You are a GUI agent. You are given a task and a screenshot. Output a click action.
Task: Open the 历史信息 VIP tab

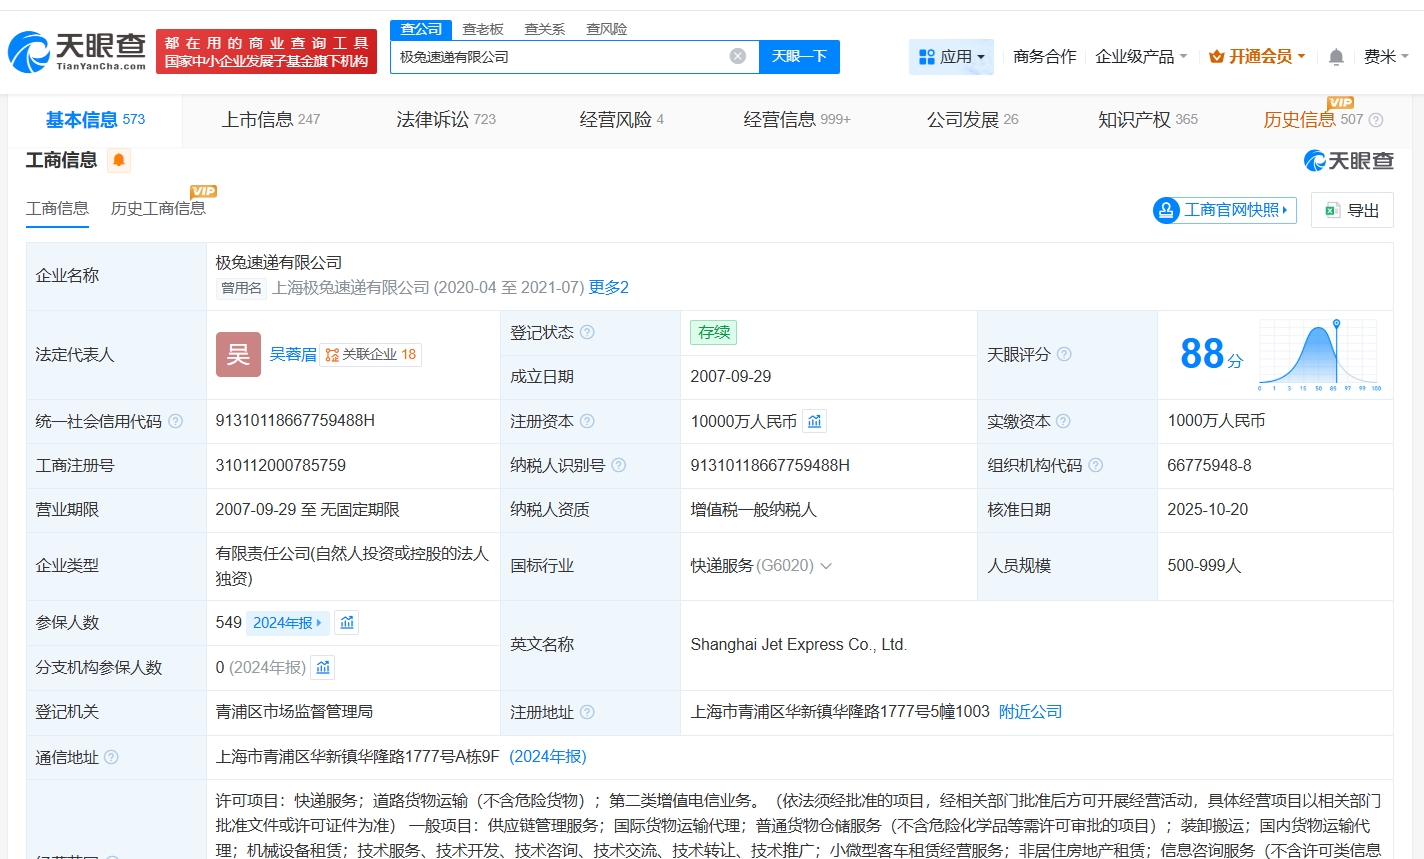(x=1313, y=120)
